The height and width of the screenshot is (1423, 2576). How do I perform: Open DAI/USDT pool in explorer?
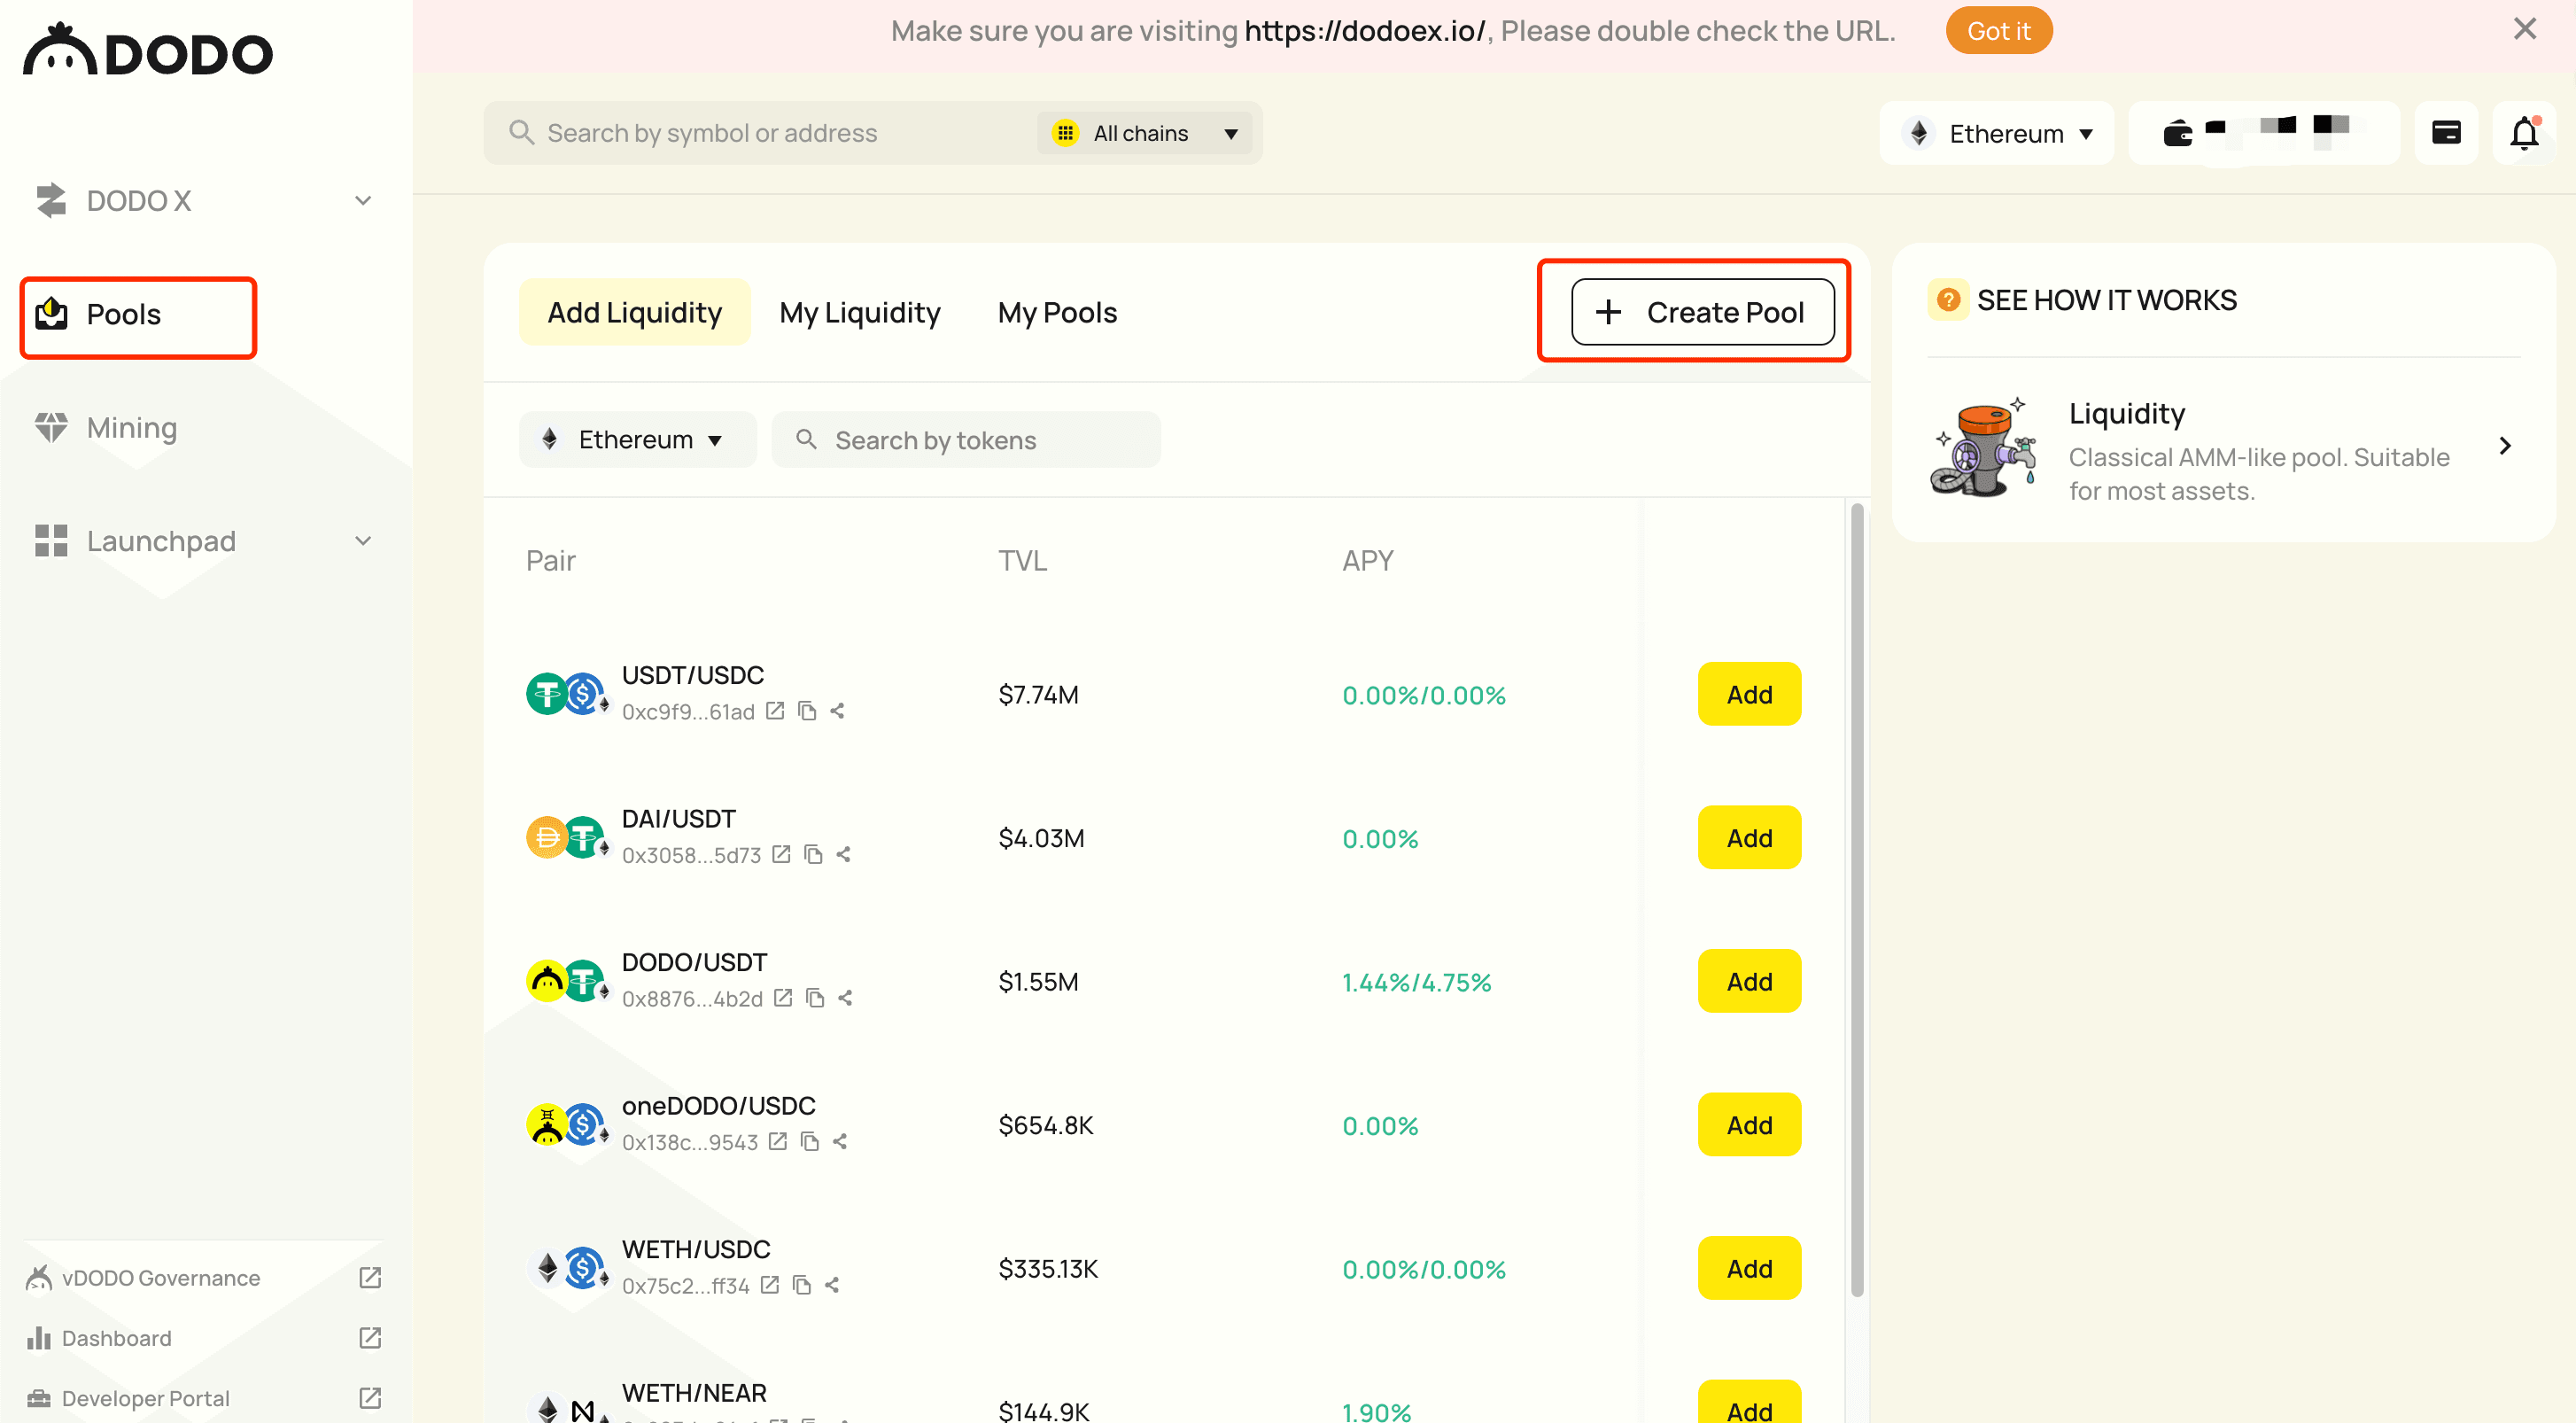click(x=781, y=855)
